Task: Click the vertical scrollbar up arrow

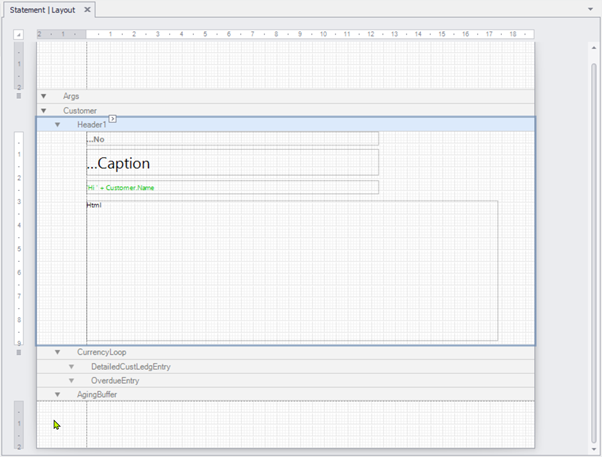Action: click(x=594, y=48)
